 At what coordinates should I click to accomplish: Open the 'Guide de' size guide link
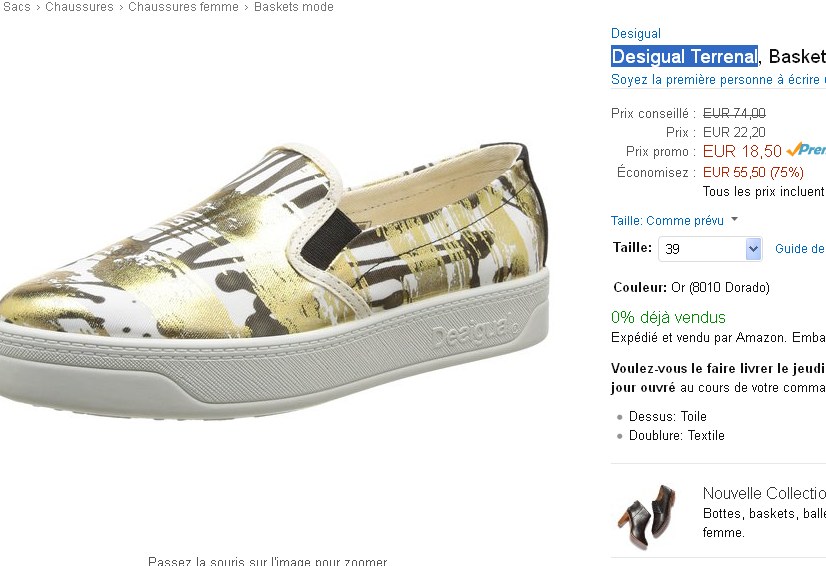click(x=800, y=249)
